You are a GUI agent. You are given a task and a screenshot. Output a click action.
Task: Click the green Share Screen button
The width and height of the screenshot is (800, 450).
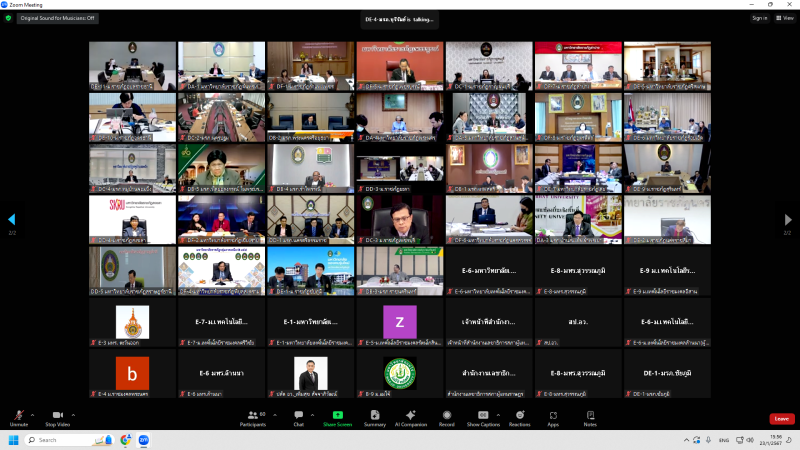tap(337, 417)
